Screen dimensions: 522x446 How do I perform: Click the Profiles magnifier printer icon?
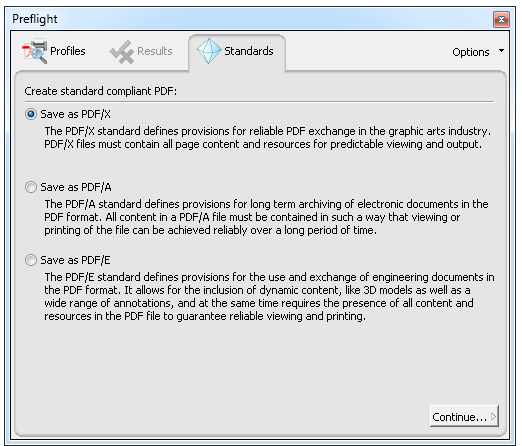tap(35, 51)
